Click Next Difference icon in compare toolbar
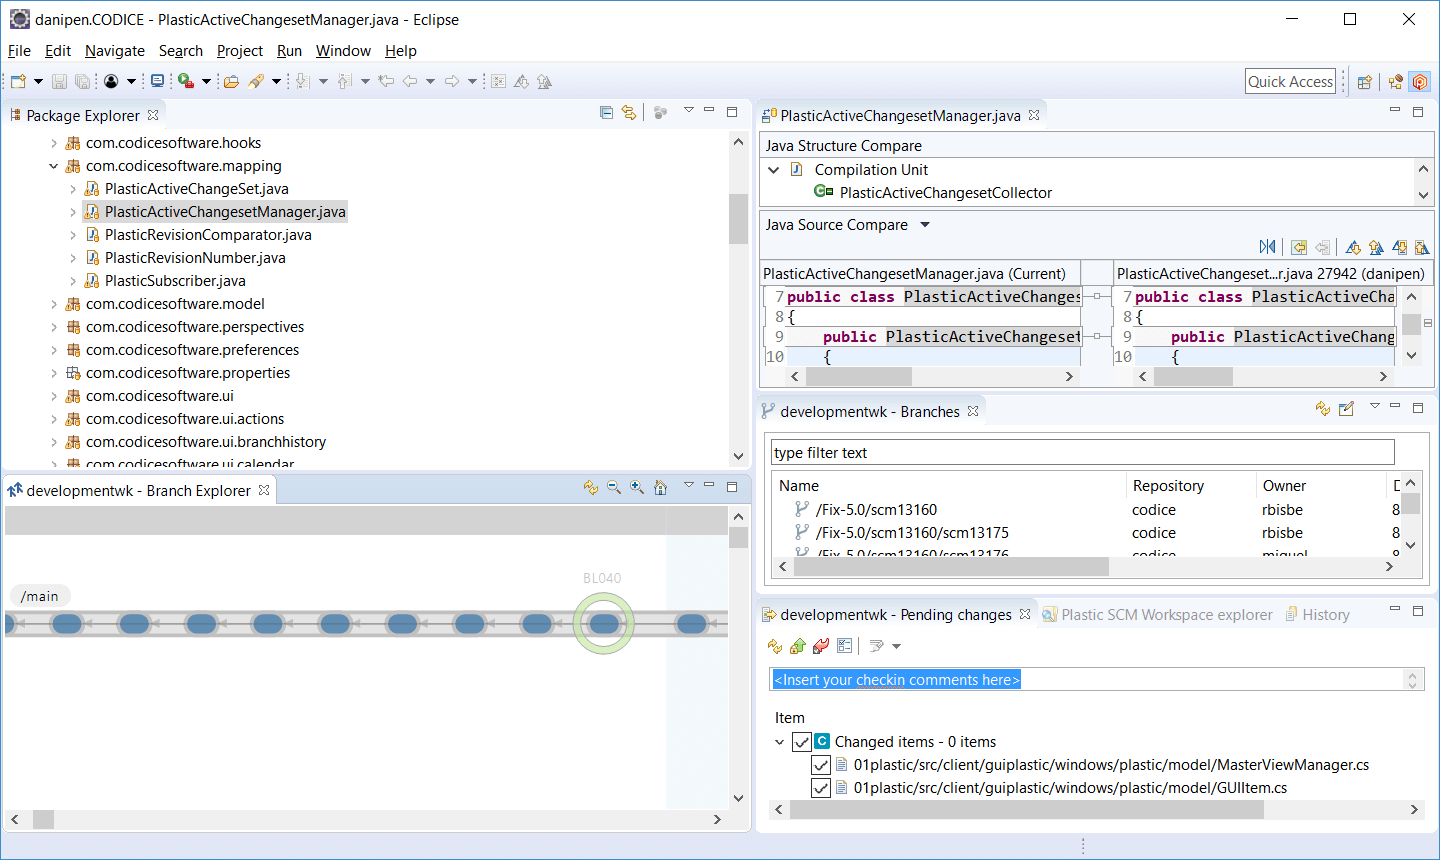The height and width of the screenshot is (860, 1440). [1353, 247]
